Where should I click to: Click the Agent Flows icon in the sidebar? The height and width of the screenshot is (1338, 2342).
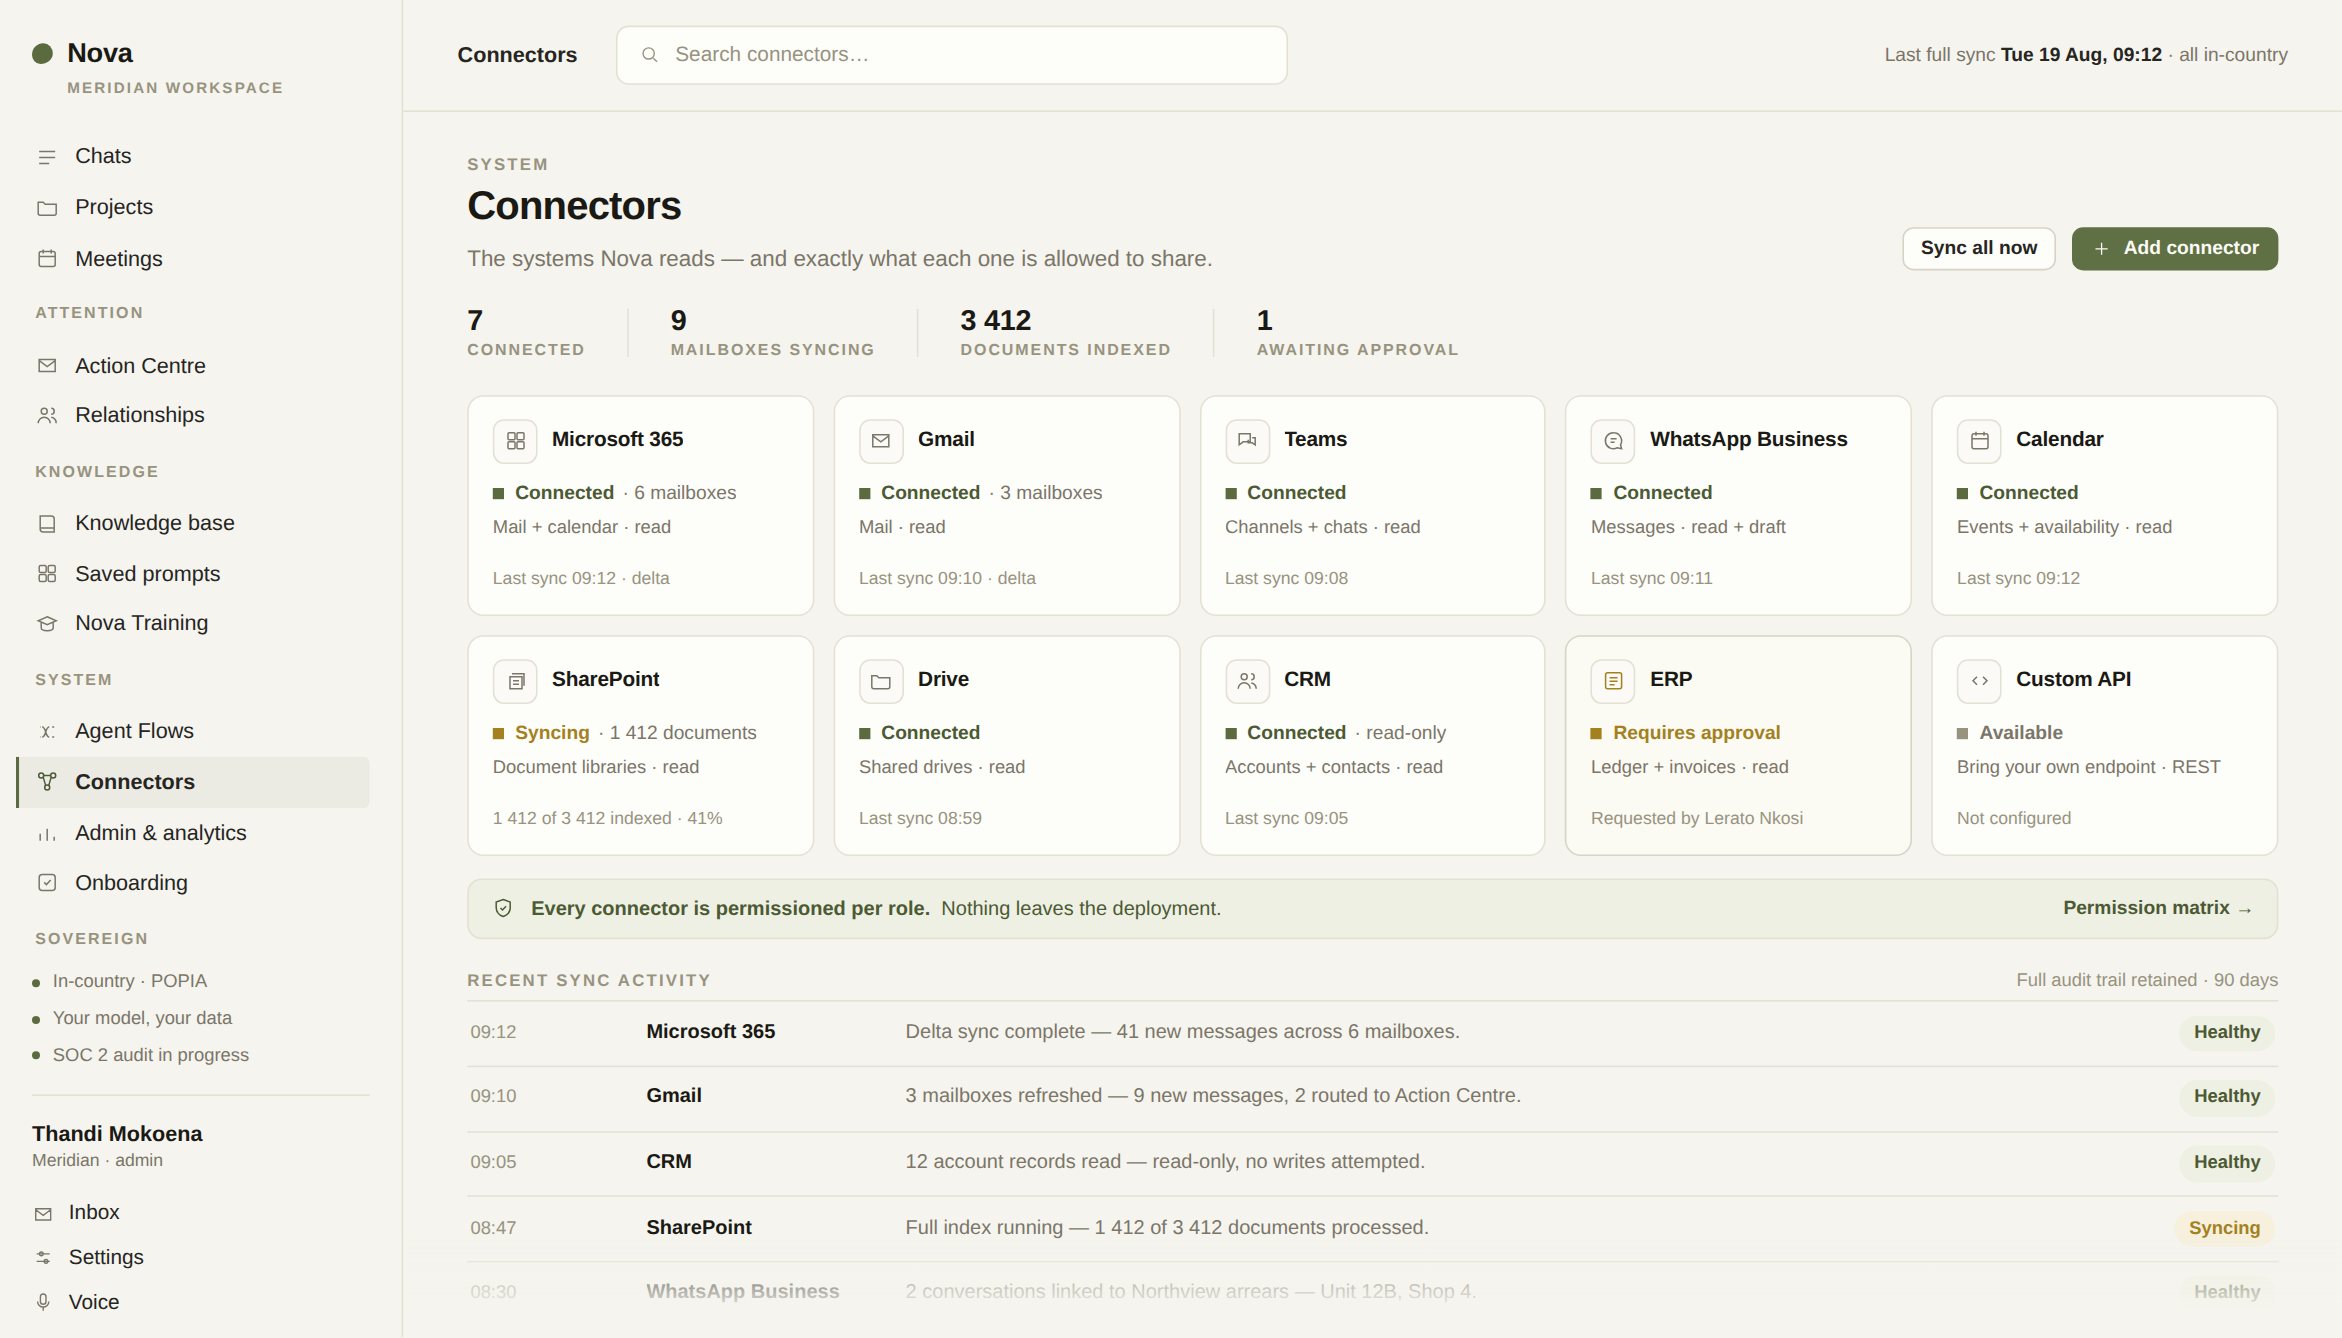(x=47, y=731)
